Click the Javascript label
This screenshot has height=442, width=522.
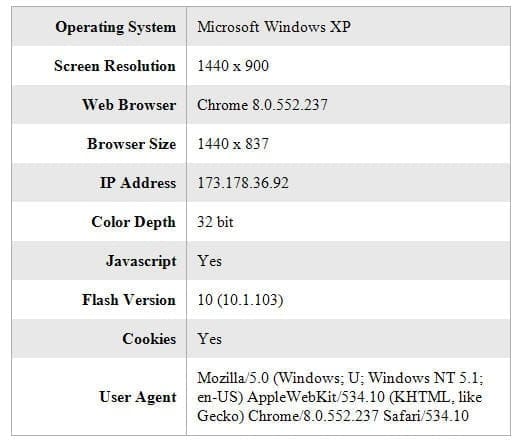141,261
